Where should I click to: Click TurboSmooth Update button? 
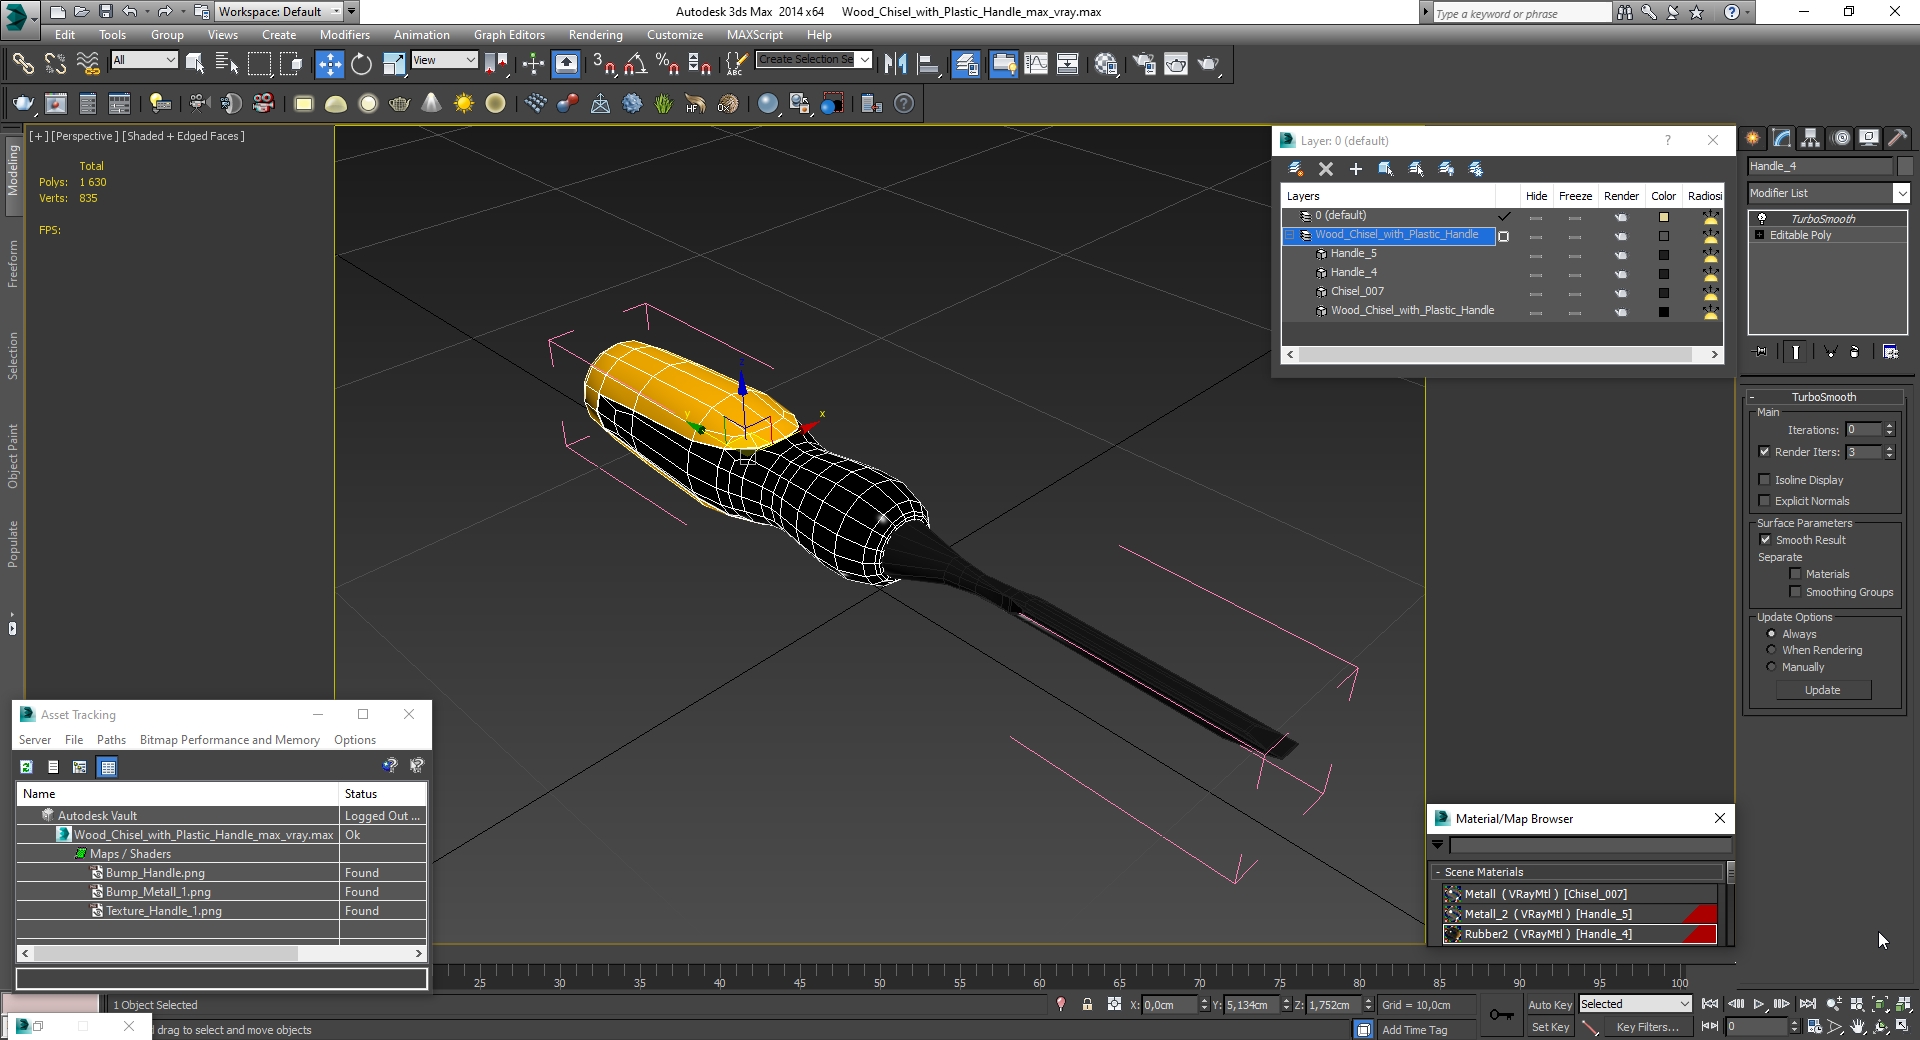click(x=1823, y=690)
